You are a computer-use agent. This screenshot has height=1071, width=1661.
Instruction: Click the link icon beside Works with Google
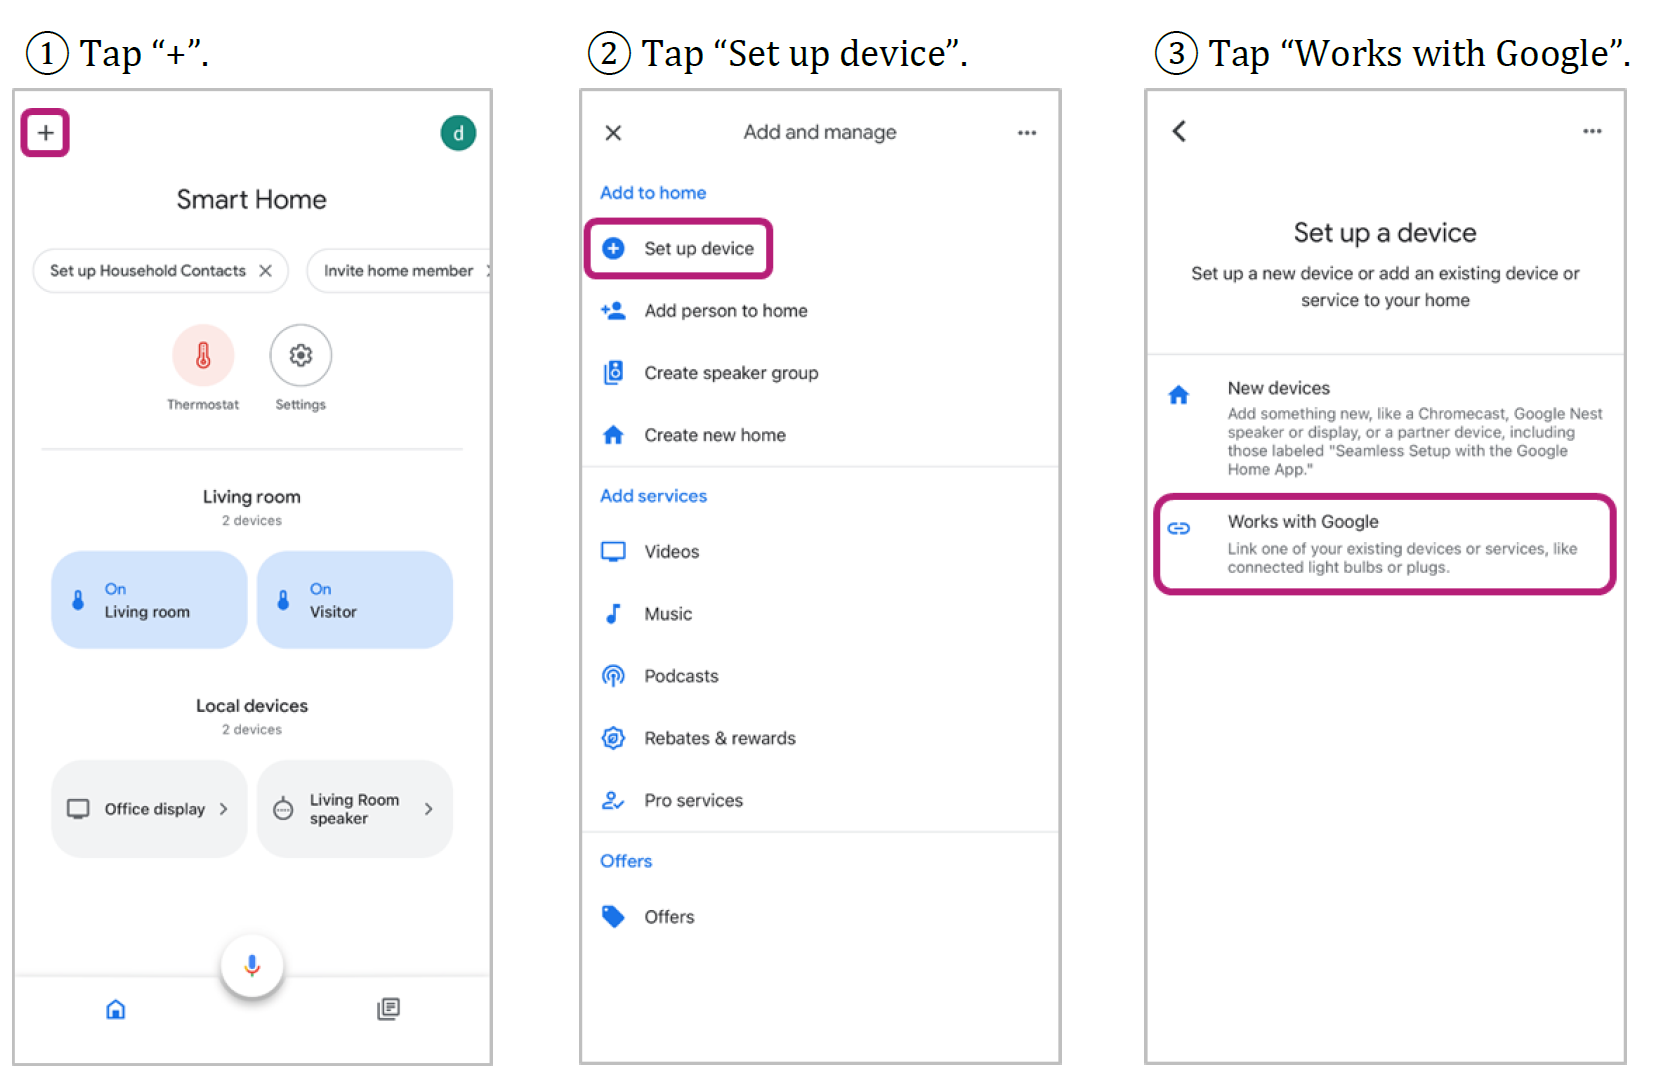(1179, 528)
